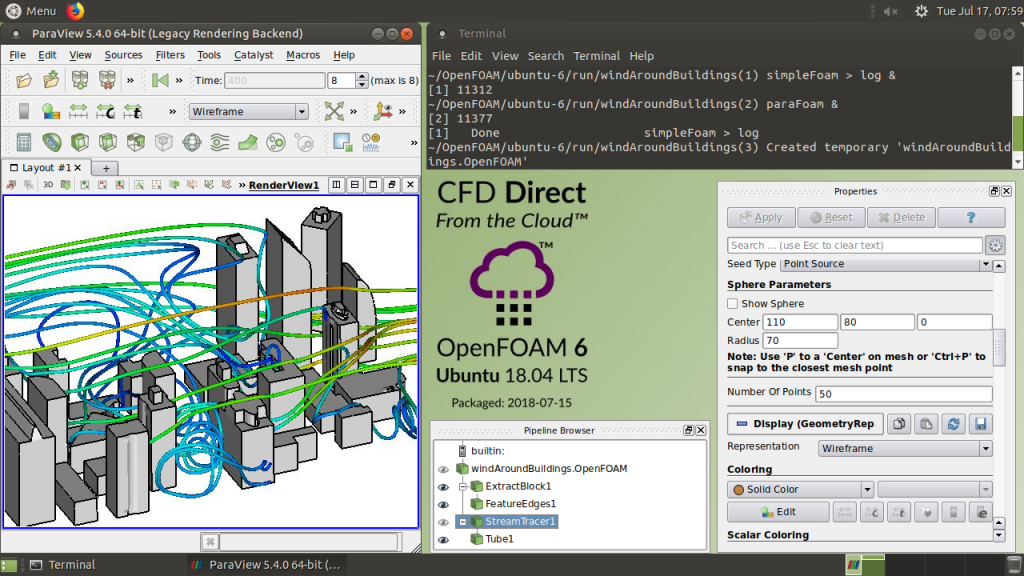Save display properties as default icon

point(980,424)
